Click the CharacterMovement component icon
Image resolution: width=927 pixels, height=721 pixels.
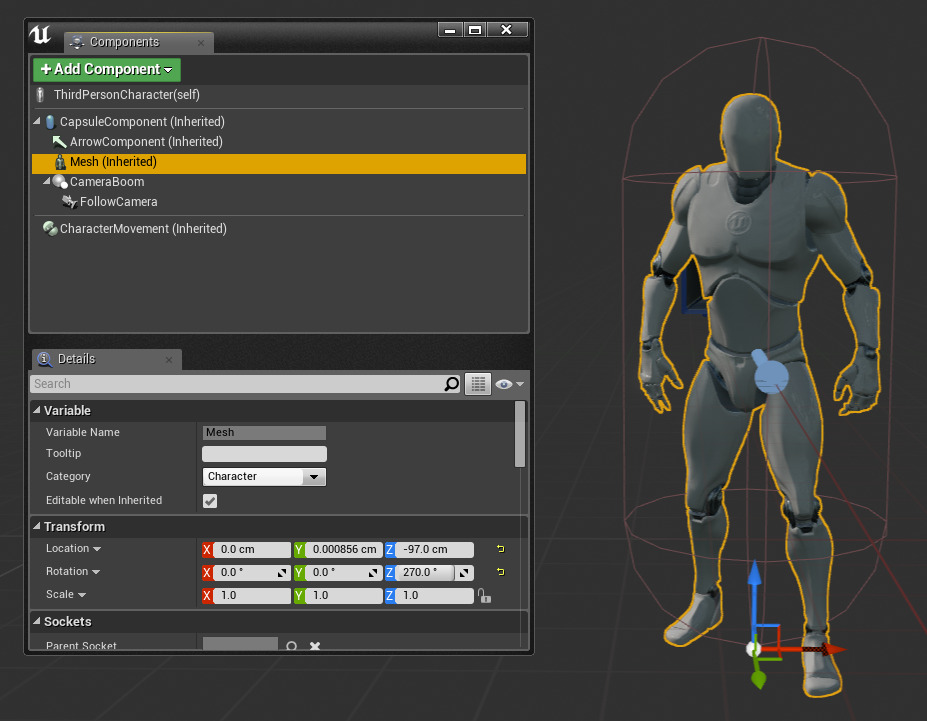pyautogui.click(x=49, y=228)
